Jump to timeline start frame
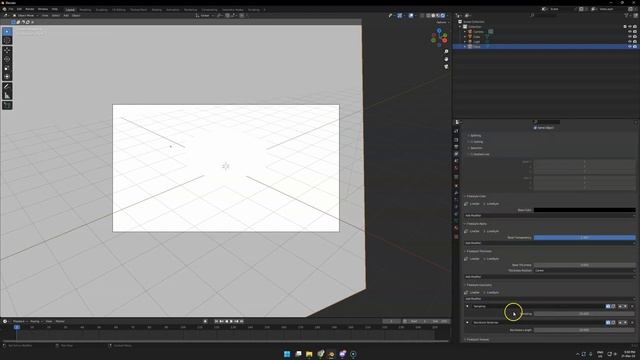The width and height of the screenshot is (640, 360). (x=216, y=321)
